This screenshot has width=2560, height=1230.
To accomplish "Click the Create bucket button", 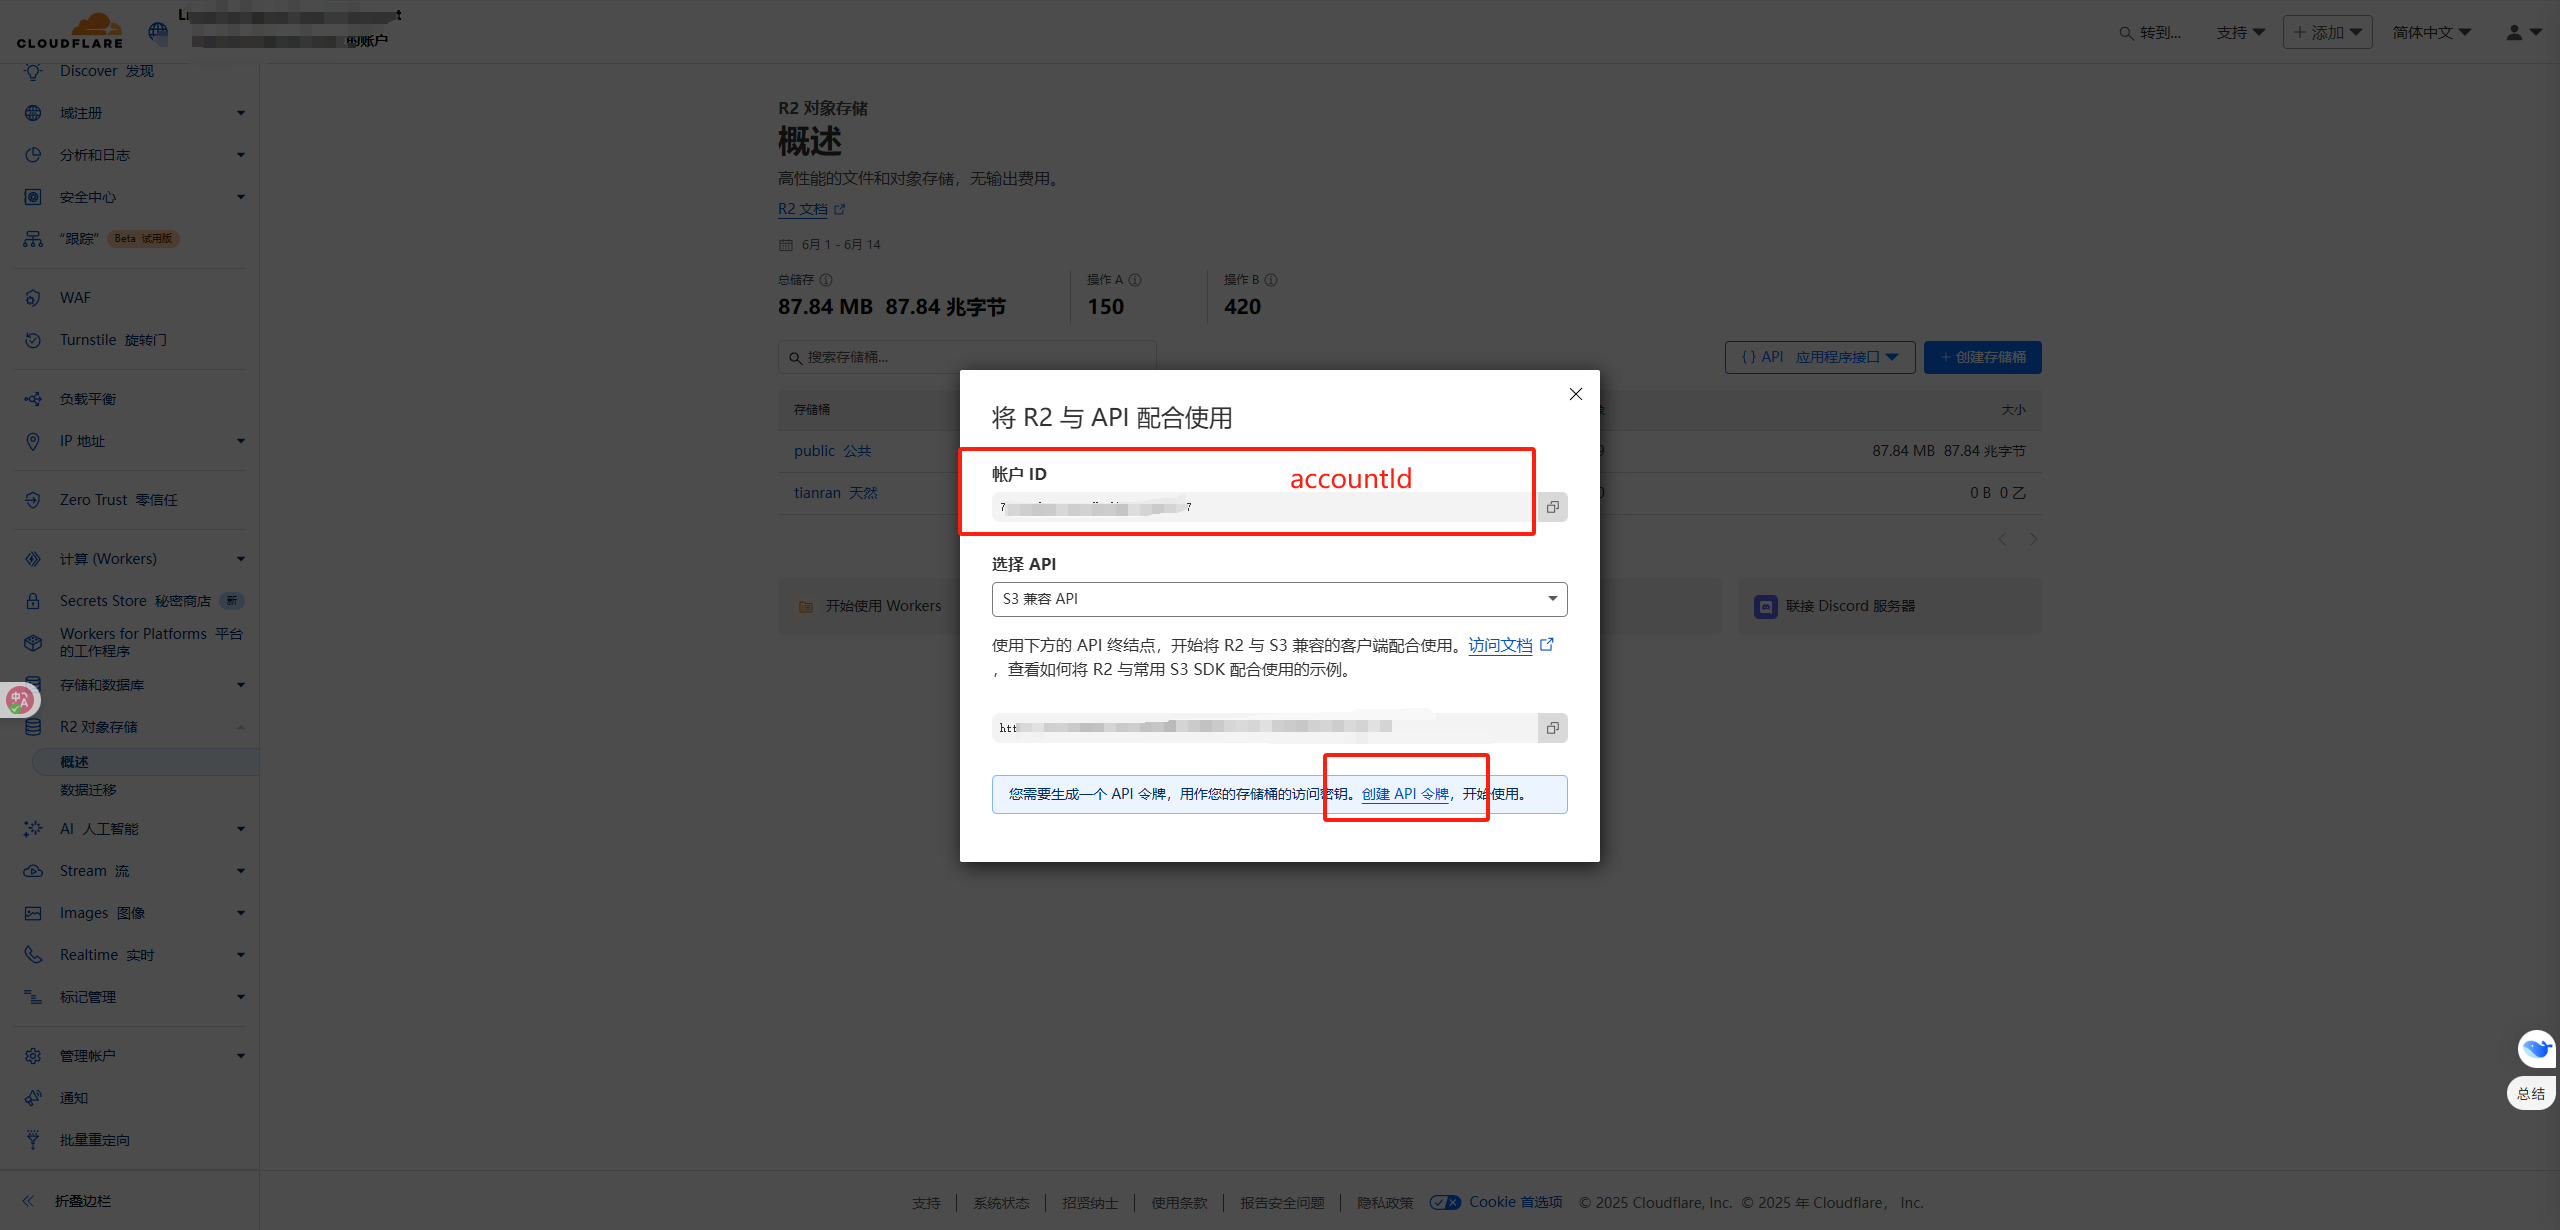I will pos(1982,357).
